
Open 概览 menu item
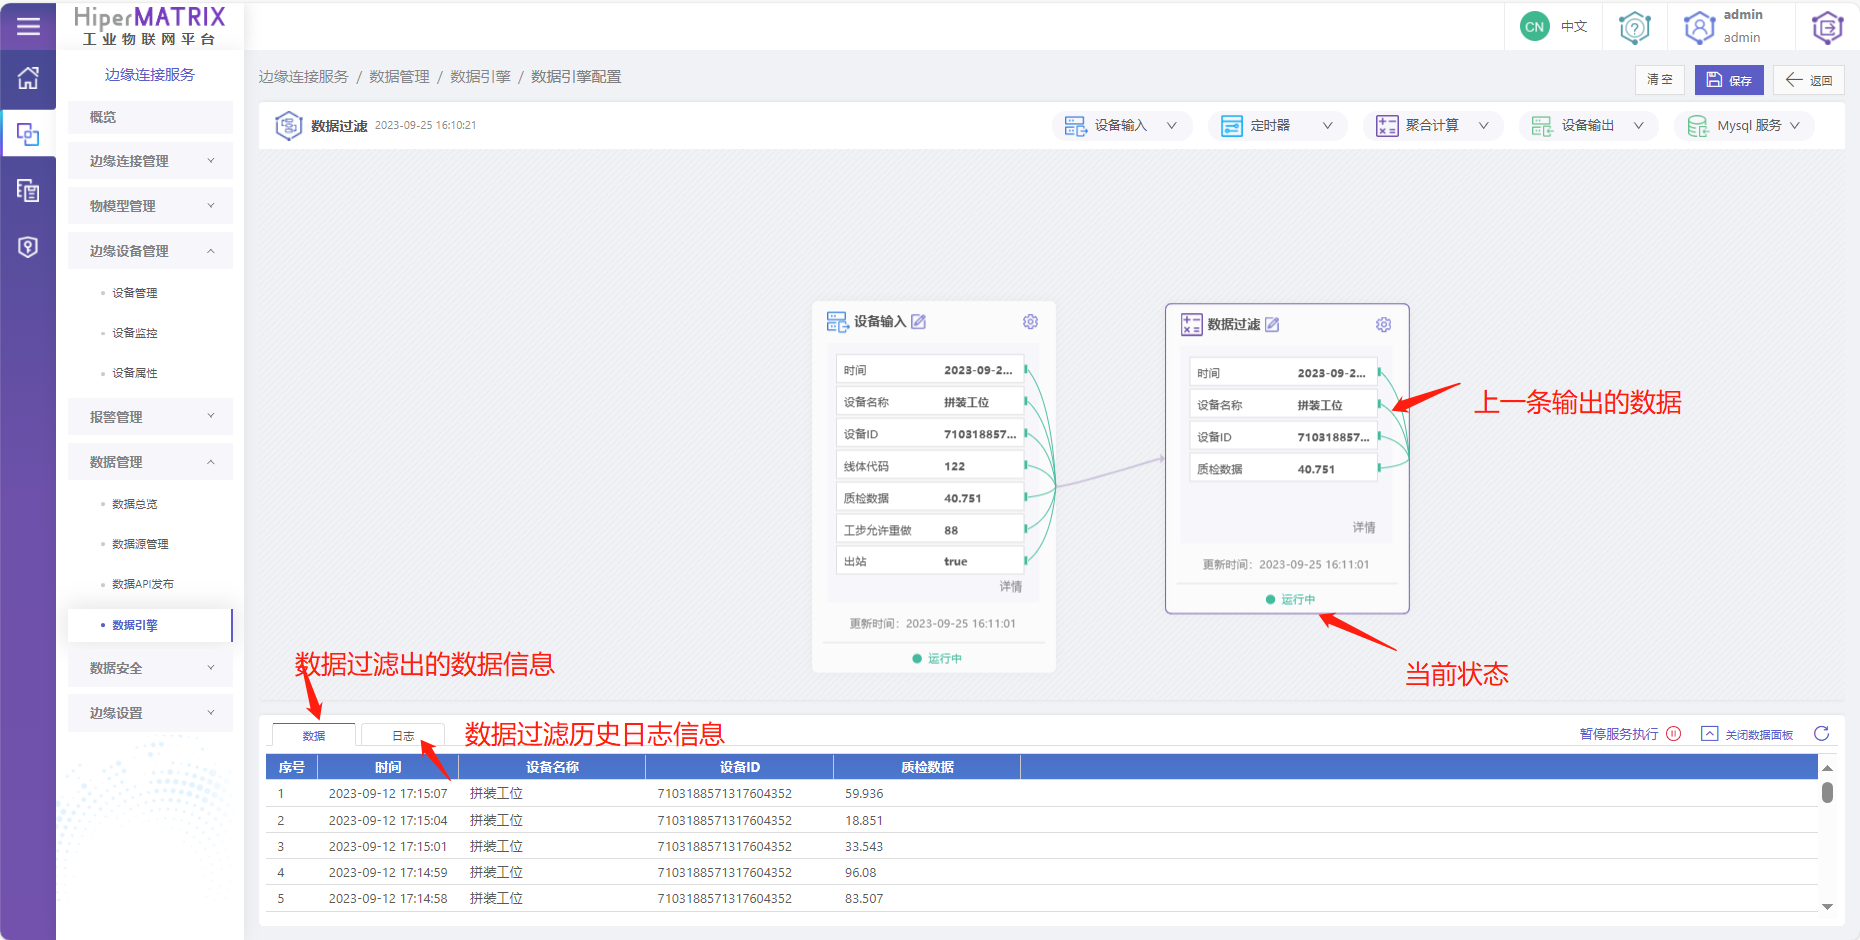(x=150, y=117)
